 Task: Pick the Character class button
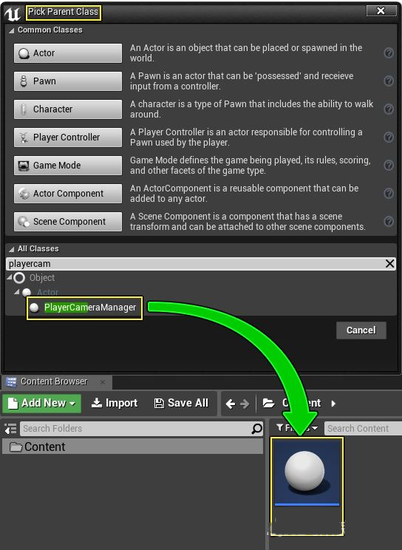click(x=68, y=109)
